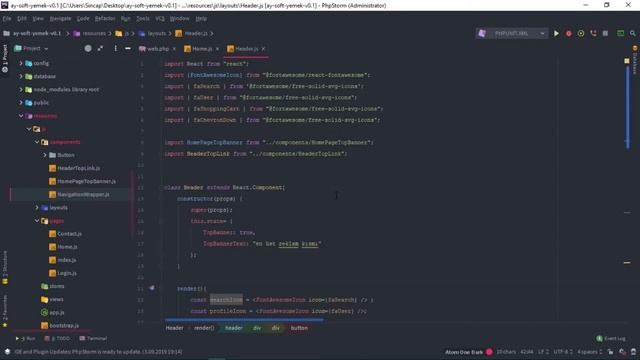Expand the node_modules folder

(21, 89)
